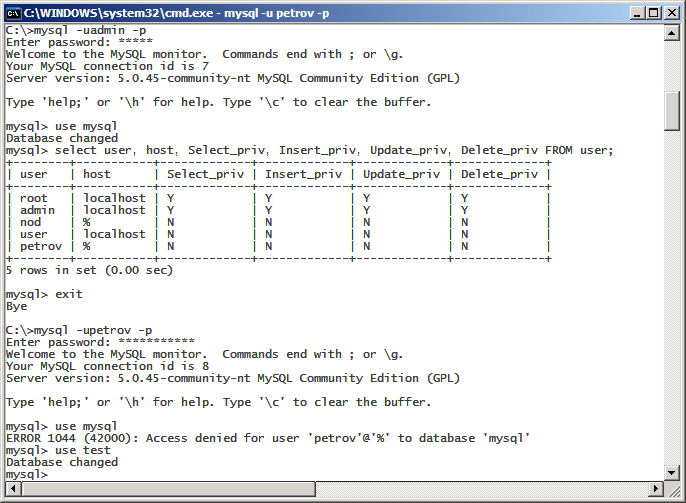Click the window title 'mysql -u petrov -p'

[276, 13]
